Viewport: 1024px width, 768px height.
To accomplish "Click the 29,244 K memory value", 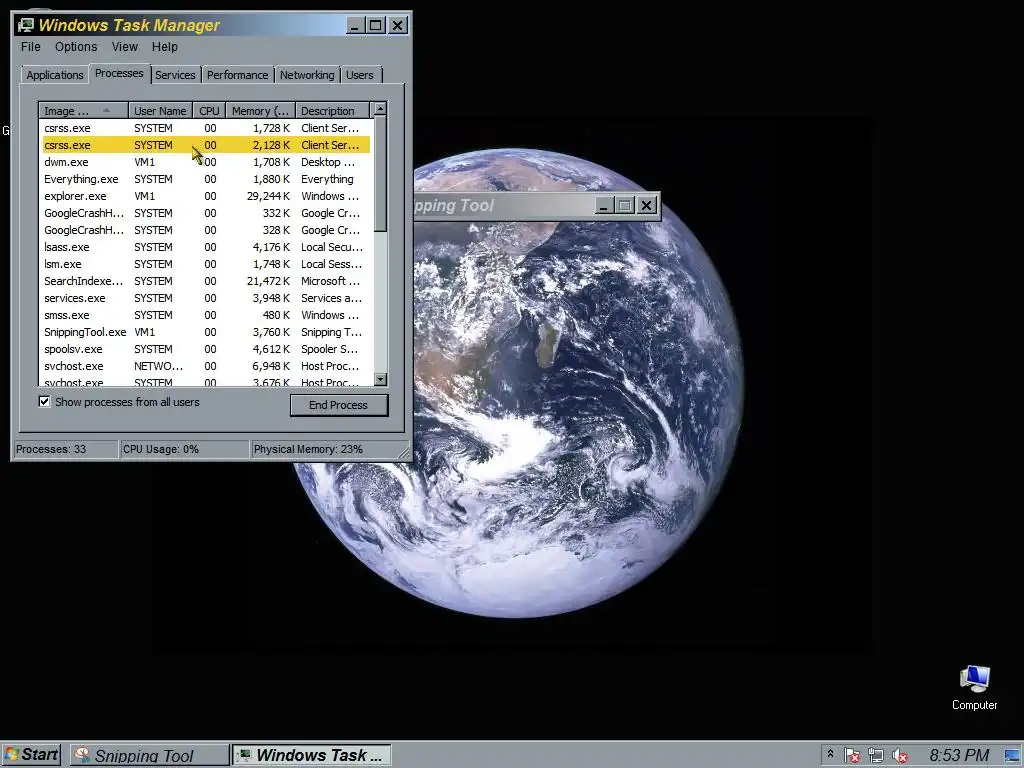I will [268, 196].
